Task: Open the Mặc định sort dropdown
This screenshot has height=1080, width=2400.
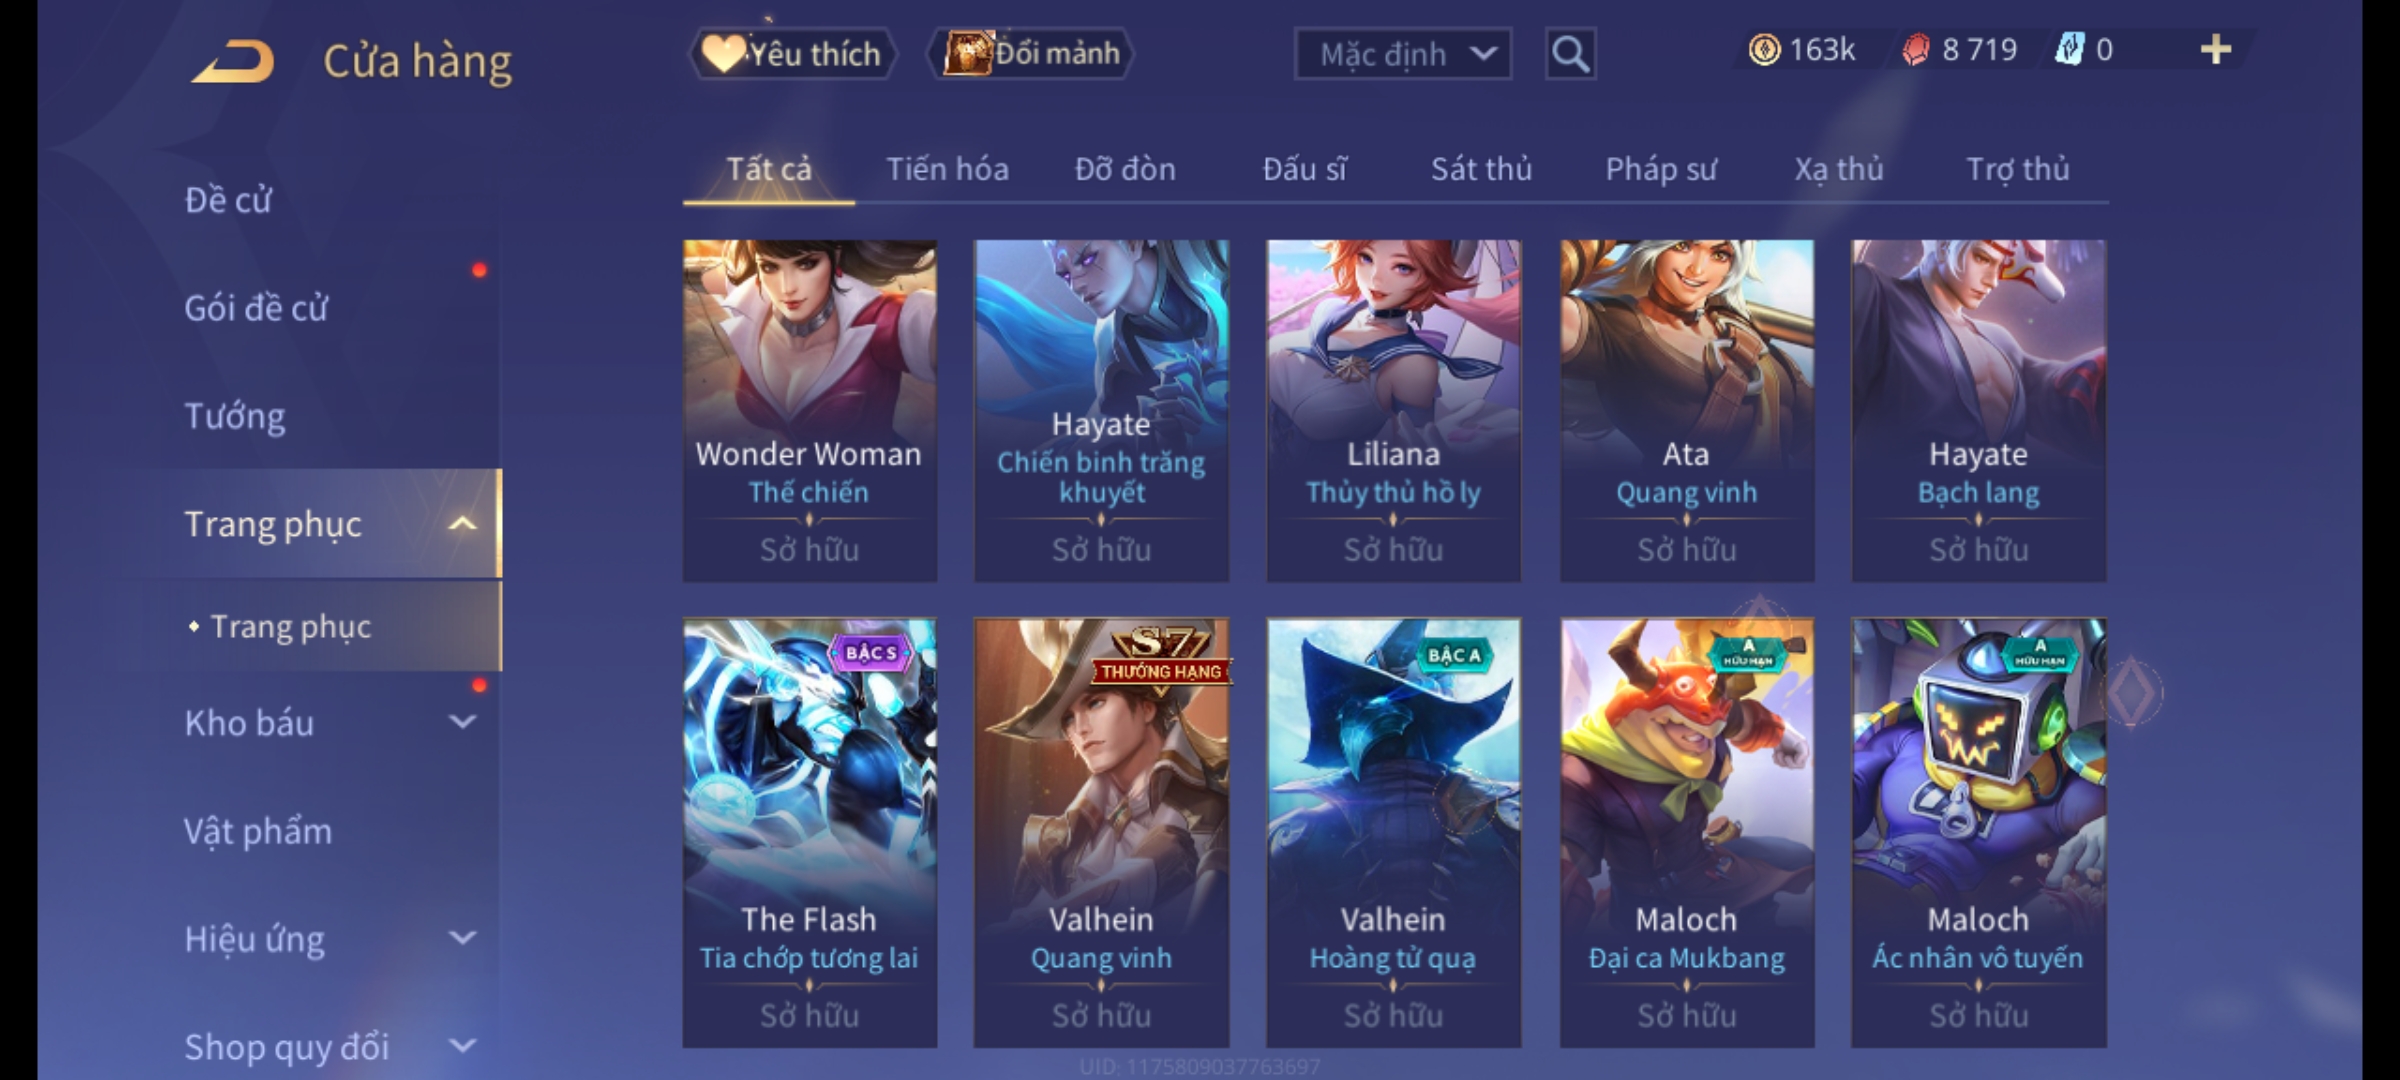Action: pos(1403,54)
